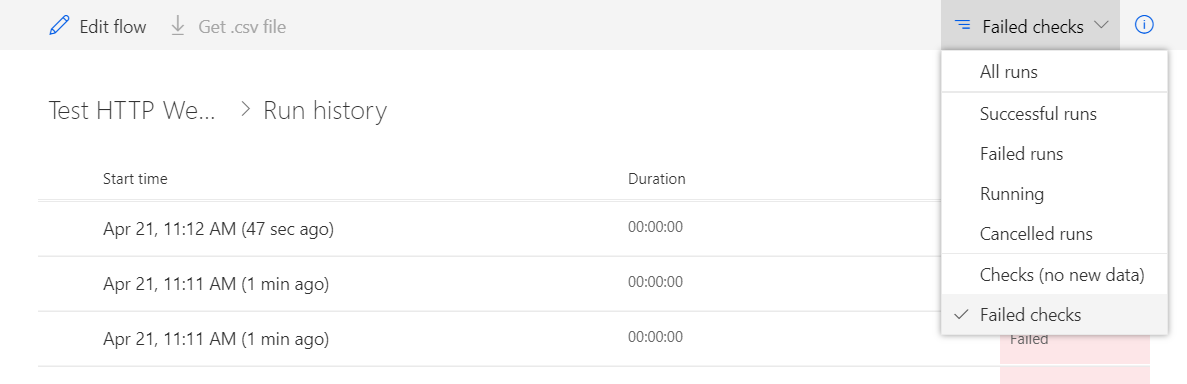The height and width of the screenshot is (384, 1187).
Task: Click the download arrow icon for .csv
Action: pos(178,27)
